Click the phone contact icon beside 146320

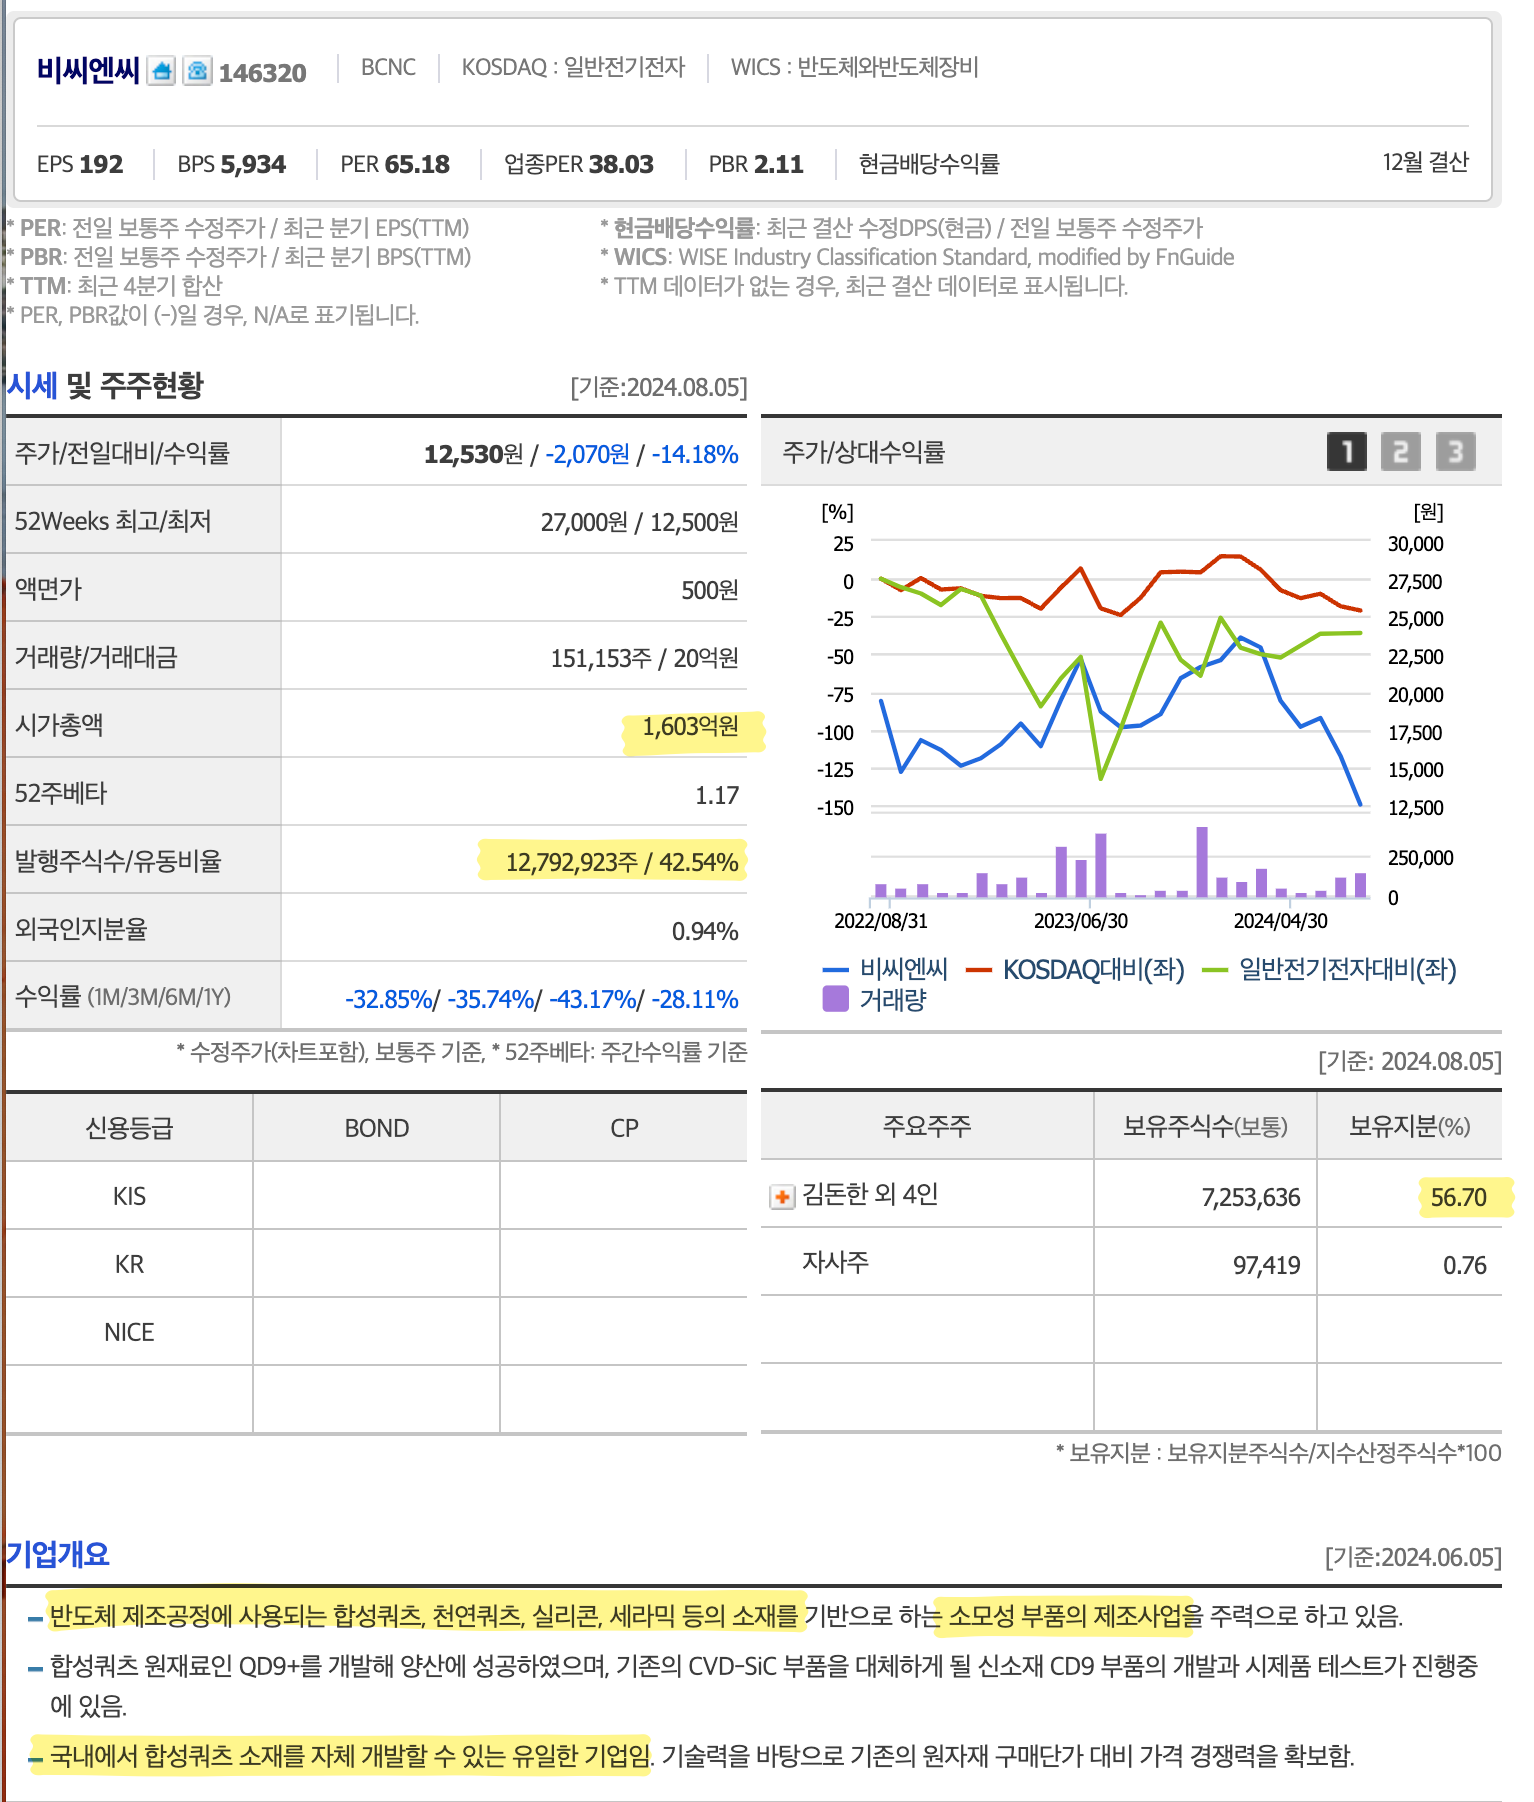197,71
